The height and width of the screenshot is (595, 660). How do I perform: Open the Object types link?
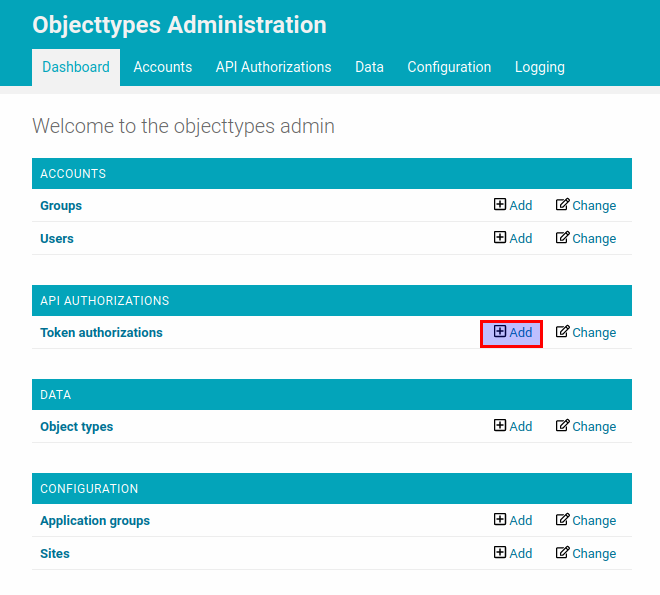tap(77, 427)
